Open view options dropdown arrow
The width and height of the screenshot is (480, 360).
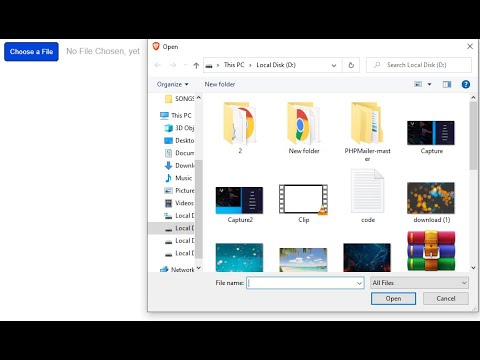pyautogui.click(x=429, y=84)
